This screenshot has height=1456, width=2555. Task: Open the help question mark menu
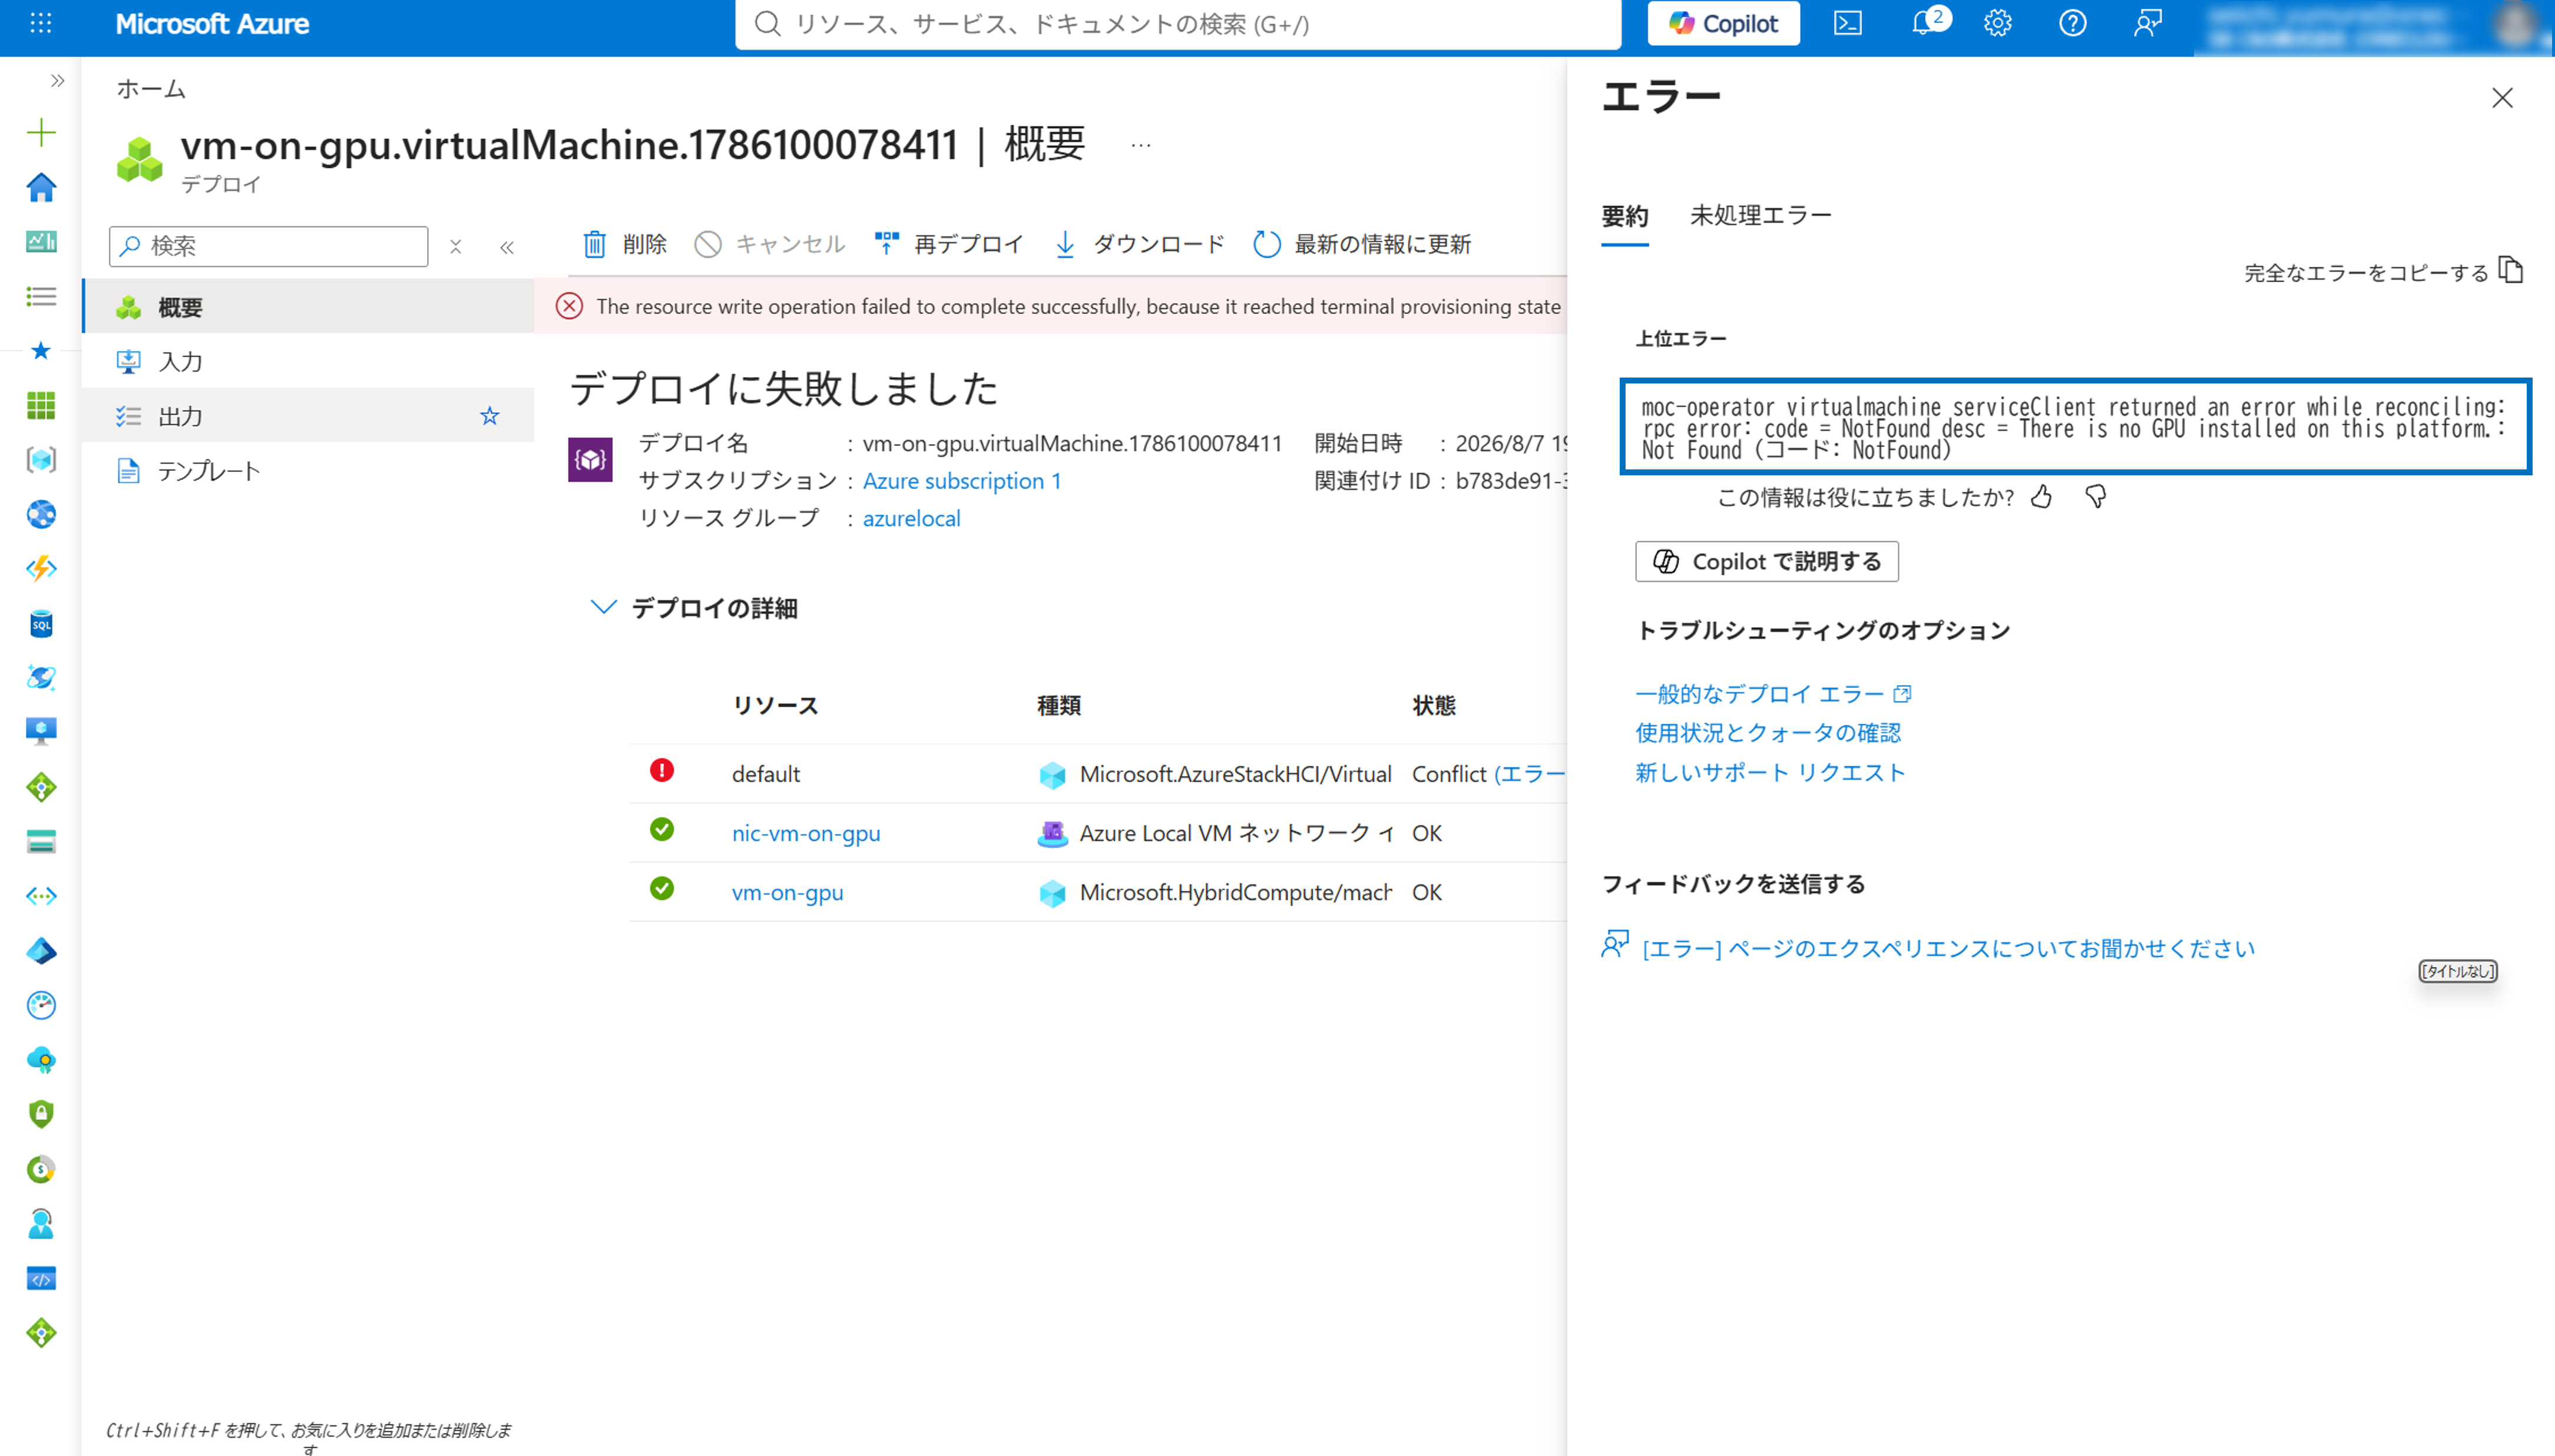[2072, 23]
